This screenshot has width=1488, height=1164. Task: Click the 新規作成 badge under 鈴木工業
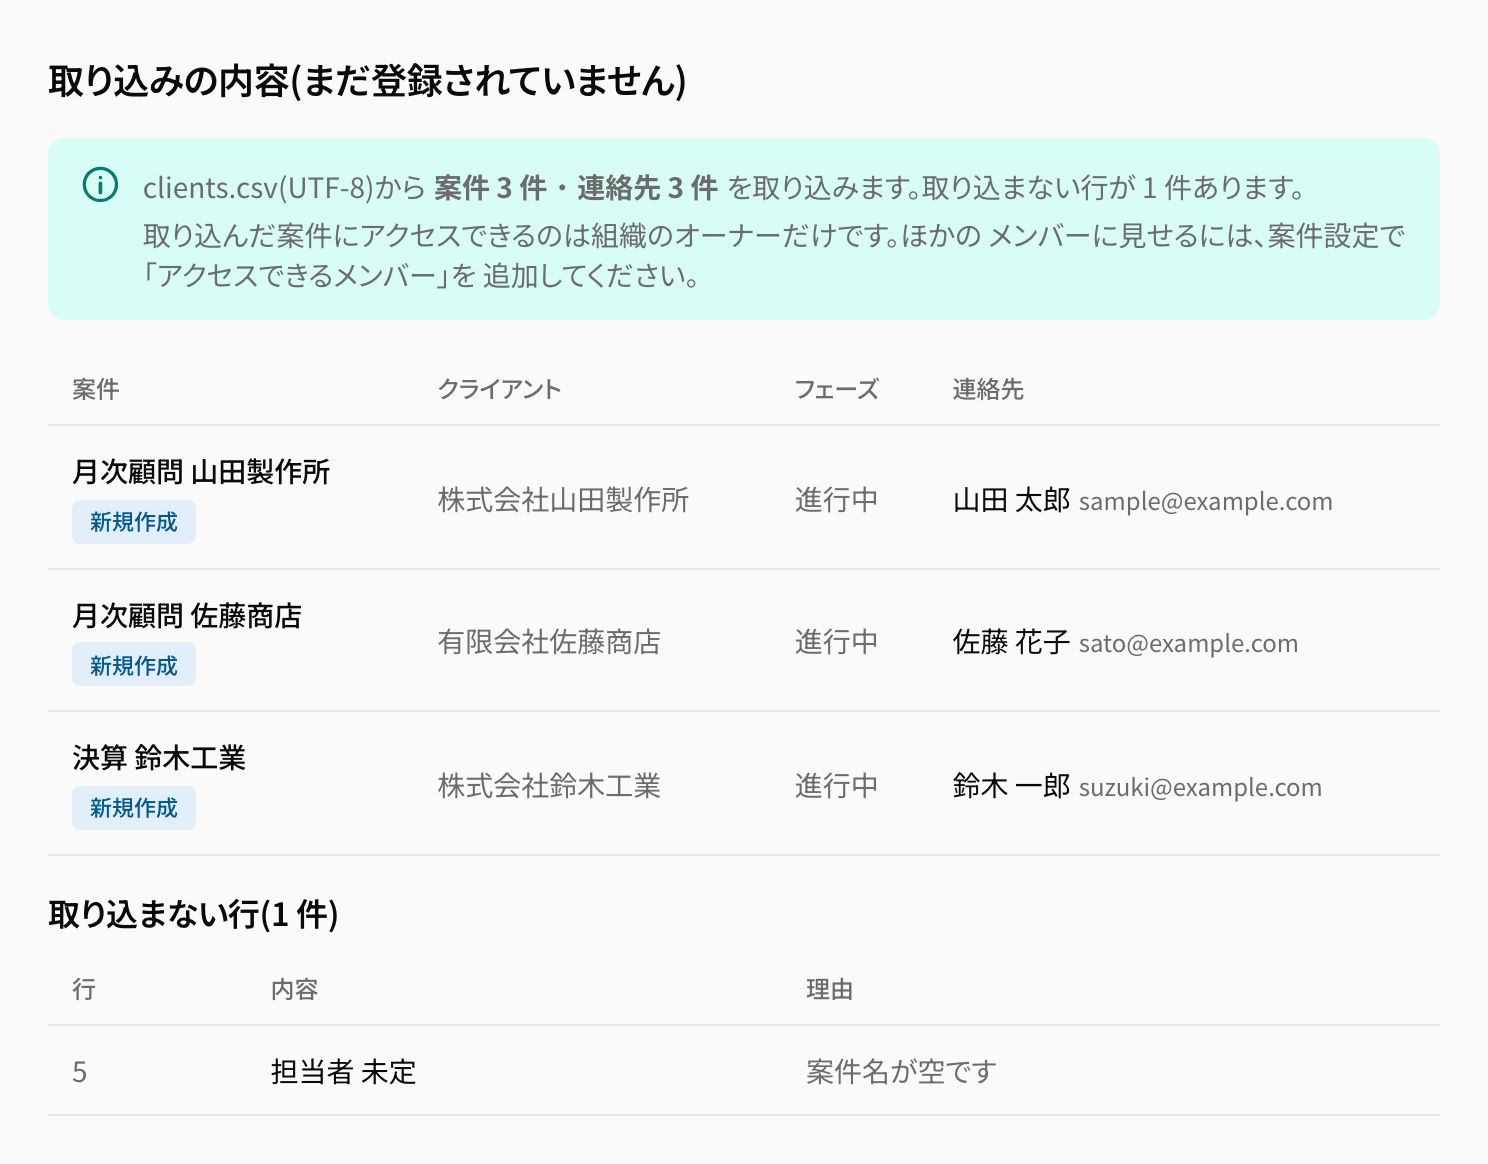point(134,808)
